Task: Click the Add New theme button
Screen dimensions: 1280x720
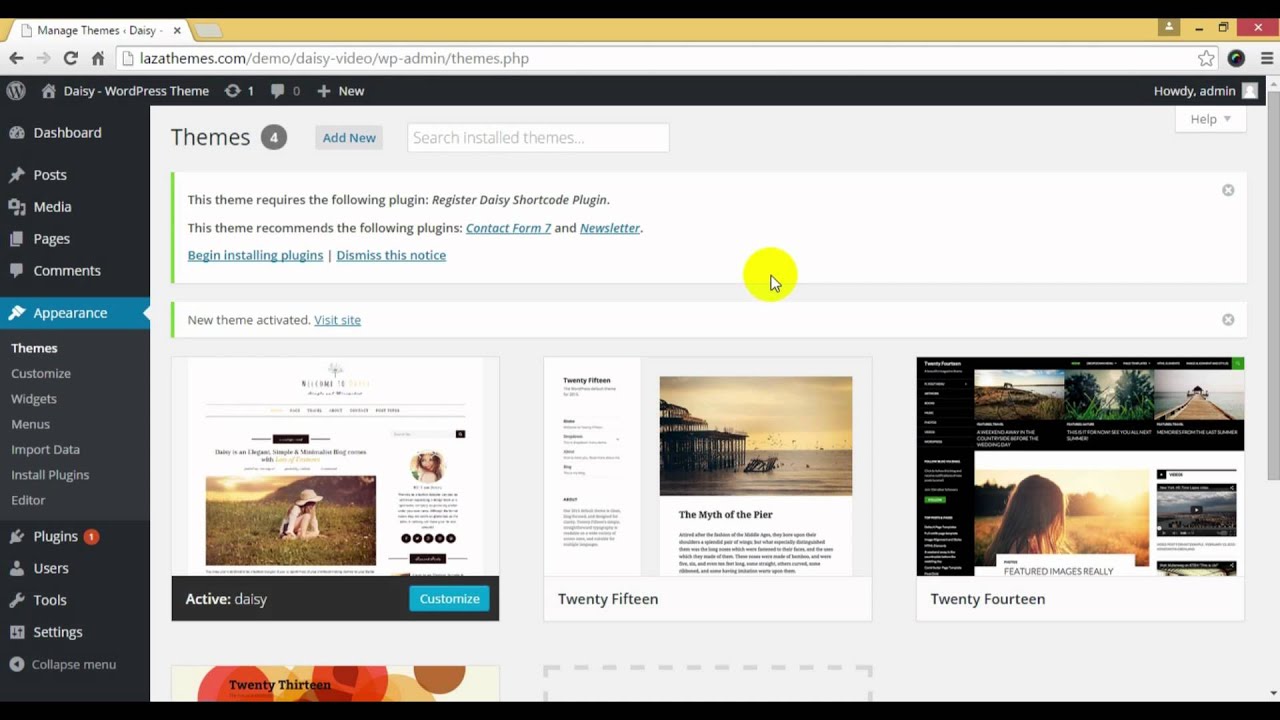Action: click(x=349, y=138)
